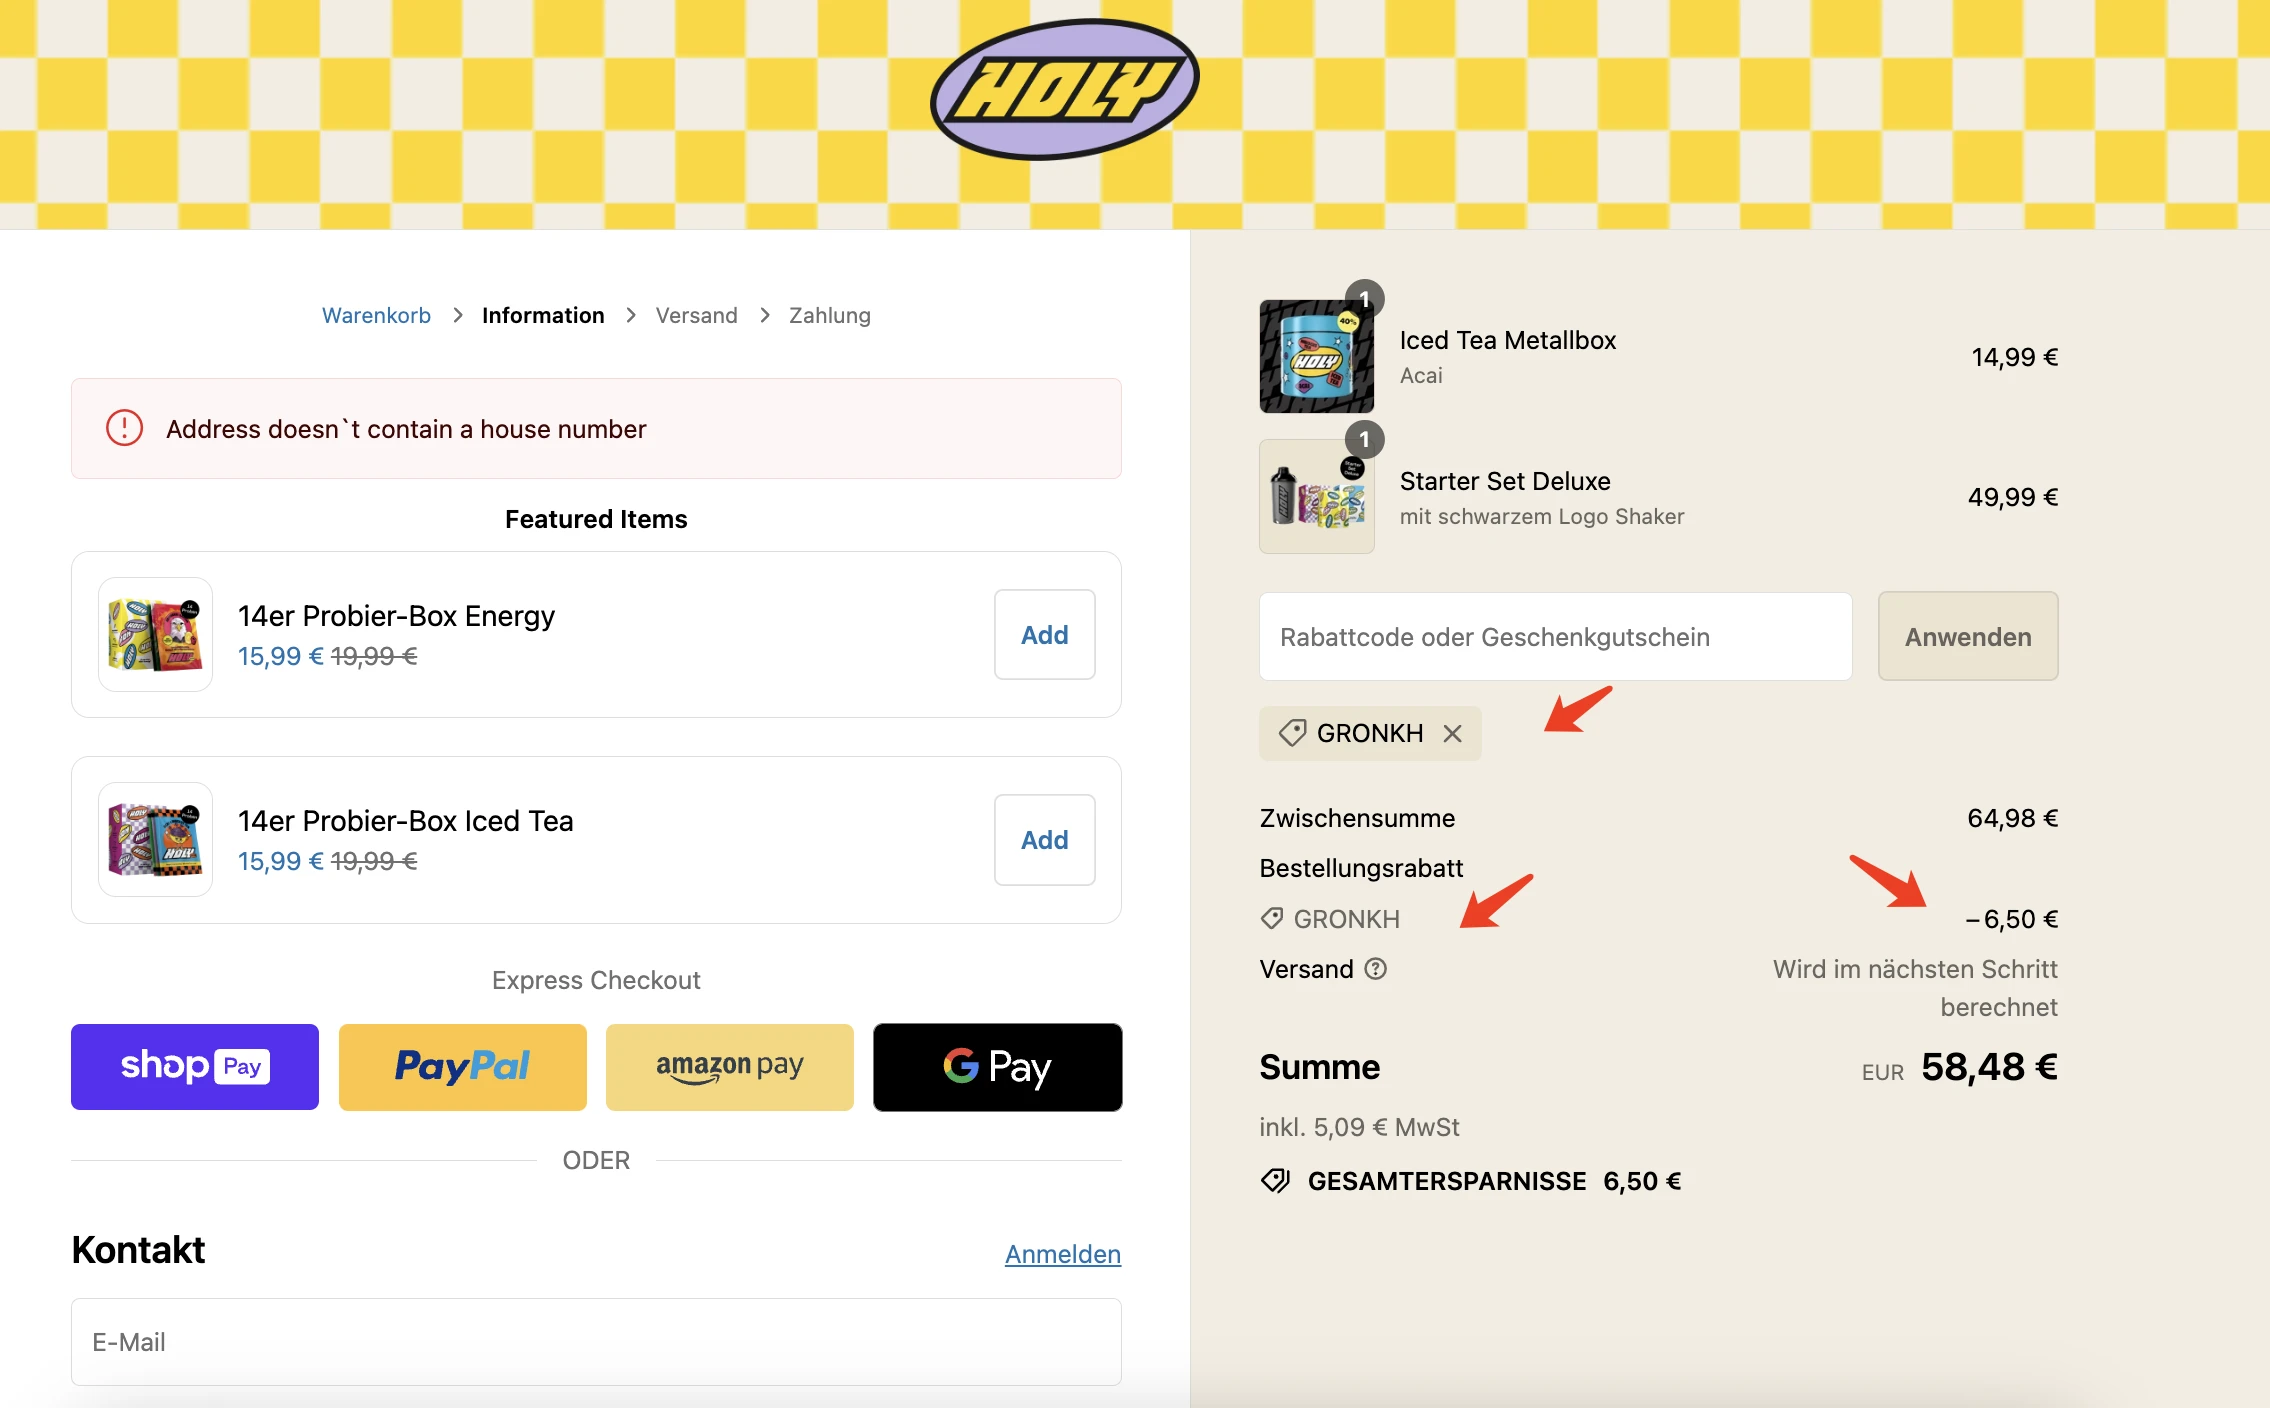
Task: Focus the Rabattcode oder Geschenkgutschein field
Action: [1556, 637]
